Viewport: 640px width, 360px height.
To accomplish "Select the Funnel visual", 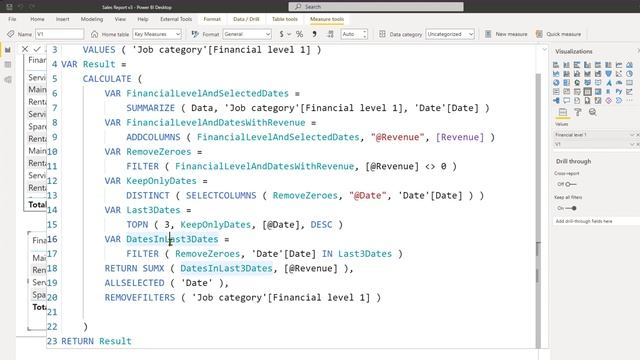I will (x=609, y=74).
